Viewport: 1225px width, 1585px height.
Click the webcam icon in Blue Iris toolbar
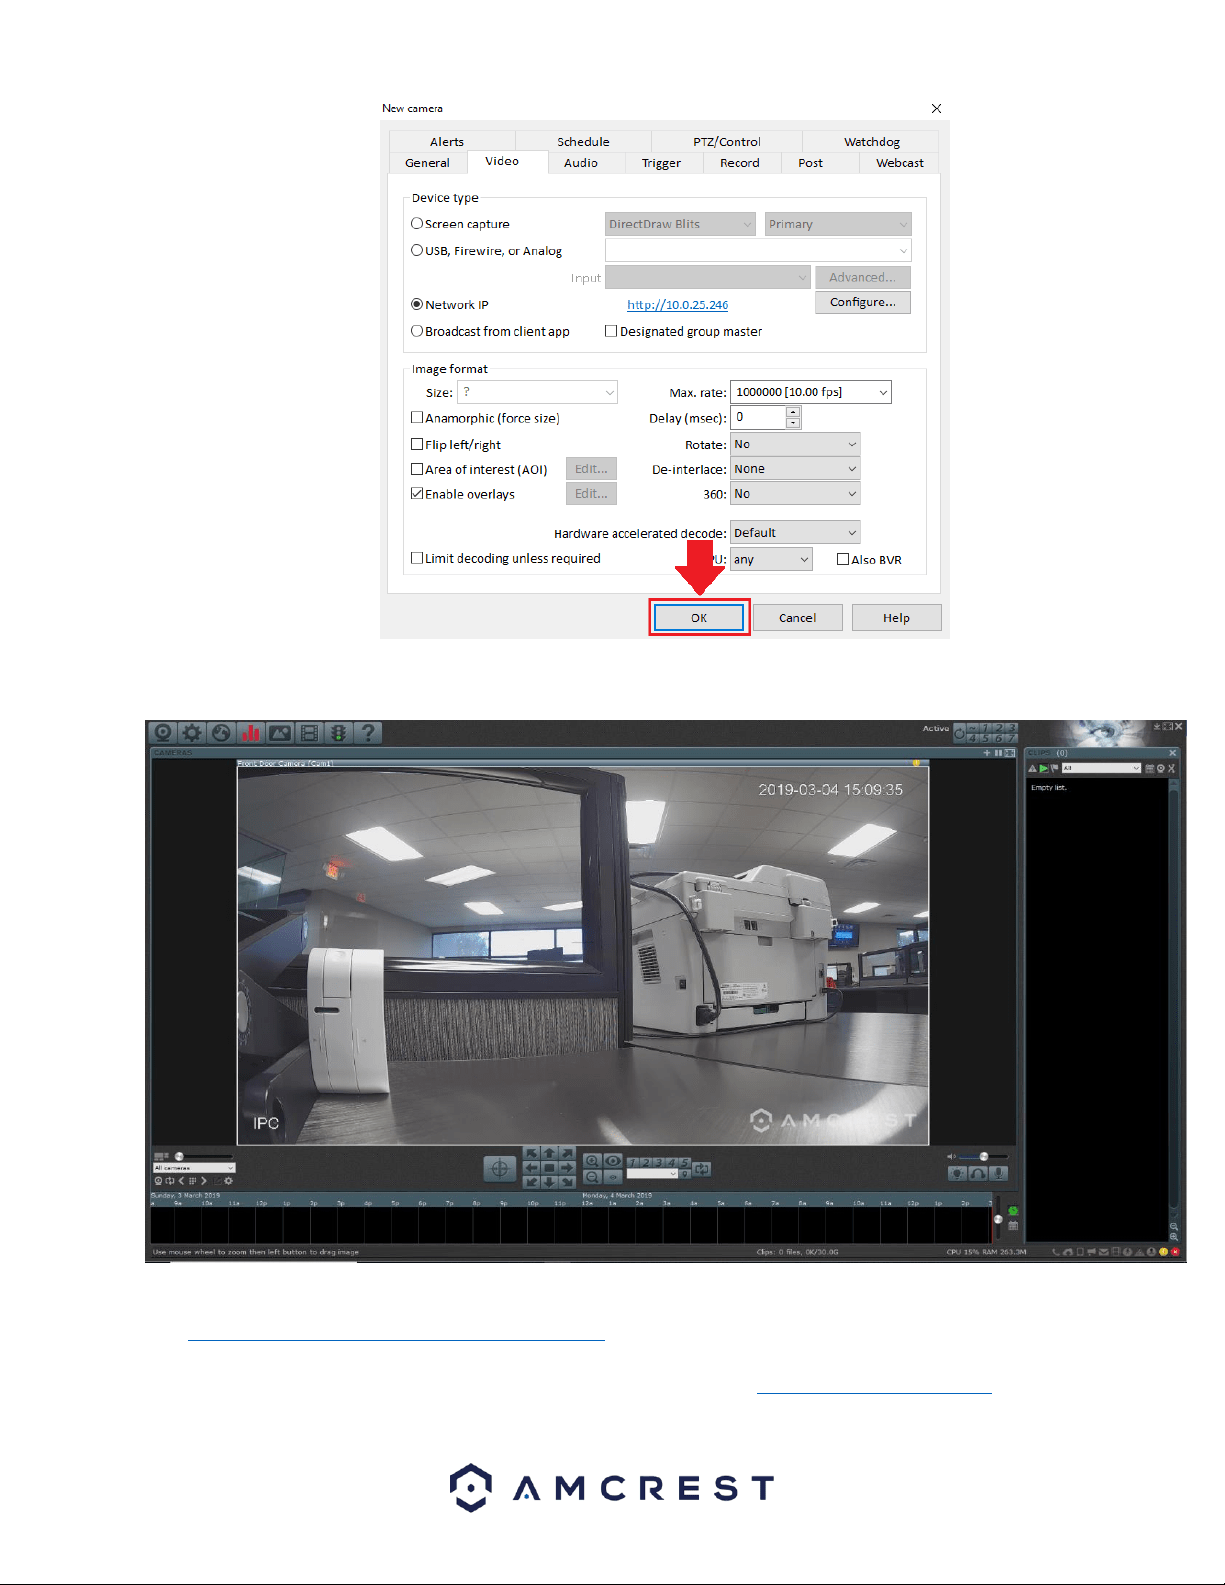pyautogui.click(x=162, y=733)
